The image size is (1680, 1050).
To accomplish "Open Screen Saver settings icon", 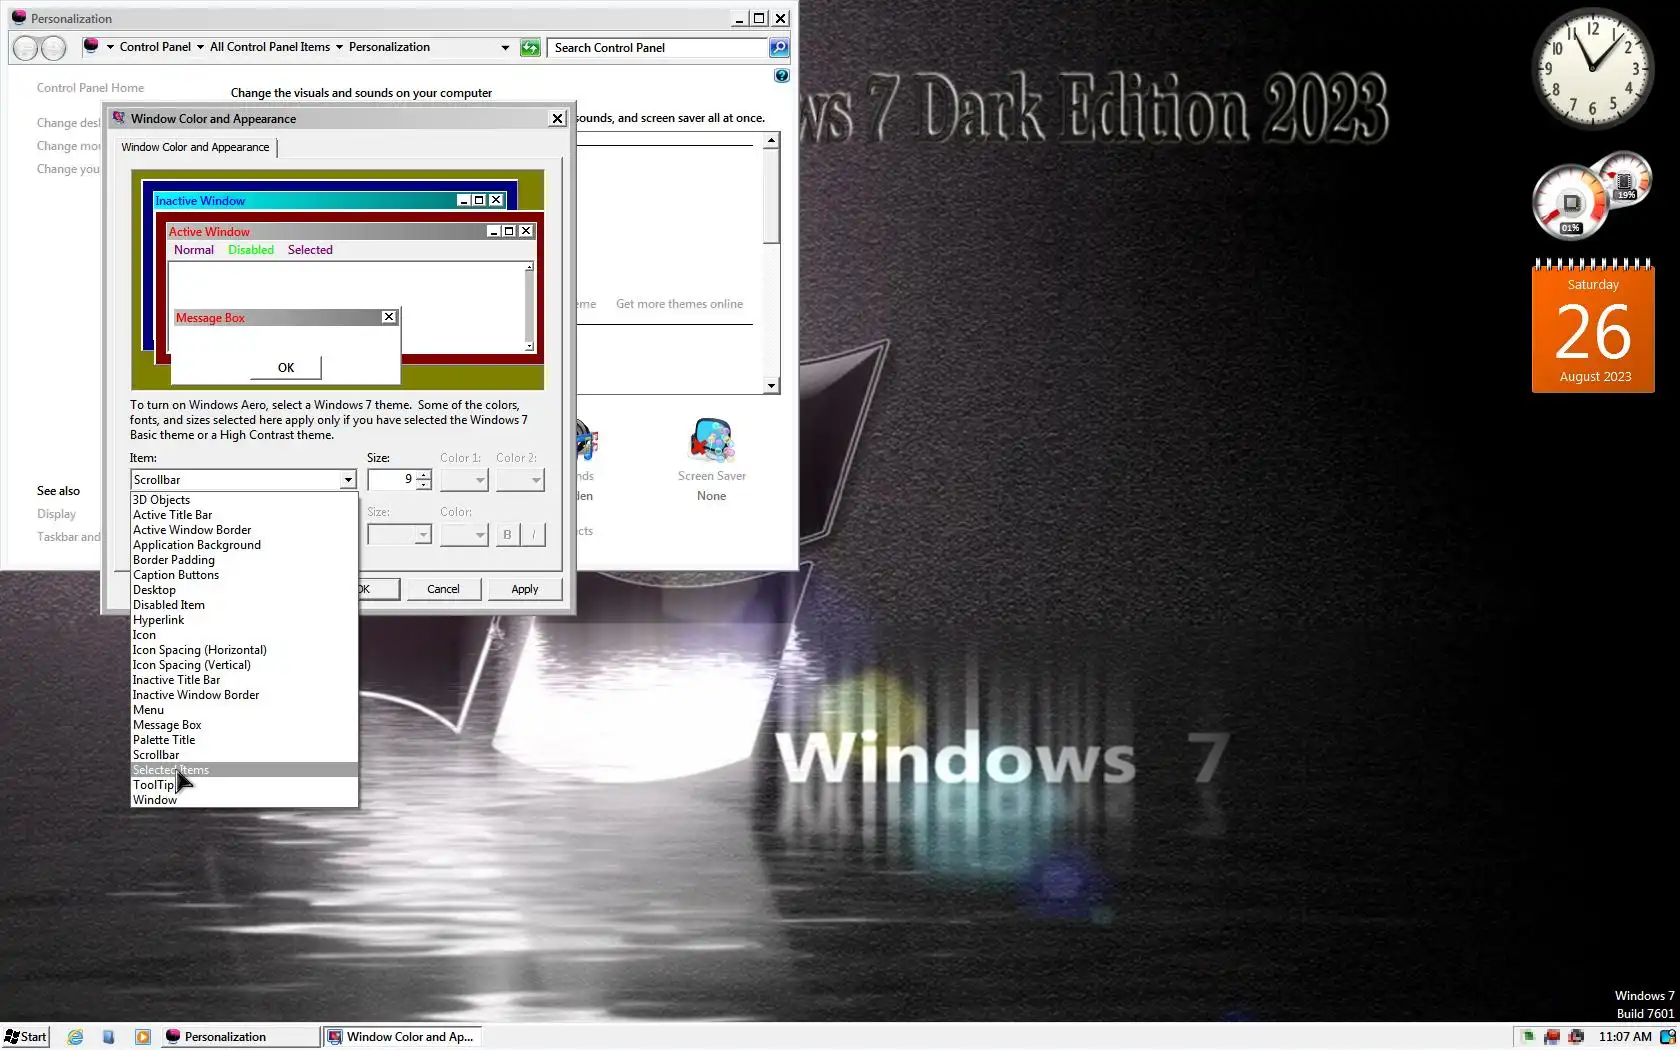I will click(x=712, y=441).
